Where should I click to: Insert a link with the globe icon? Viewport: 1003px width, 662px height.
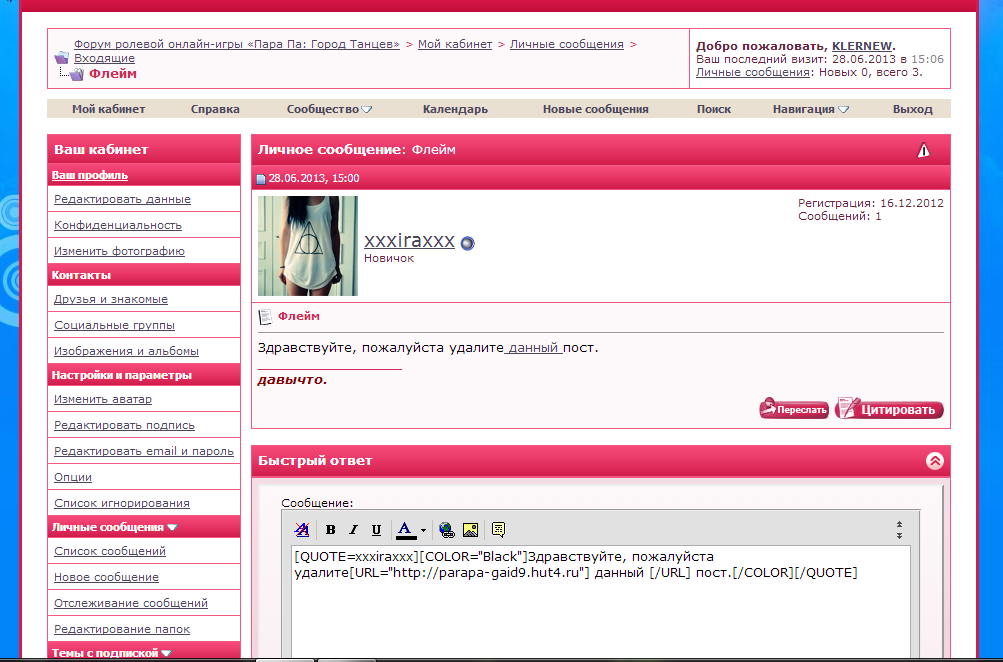(x=446, y=530)
